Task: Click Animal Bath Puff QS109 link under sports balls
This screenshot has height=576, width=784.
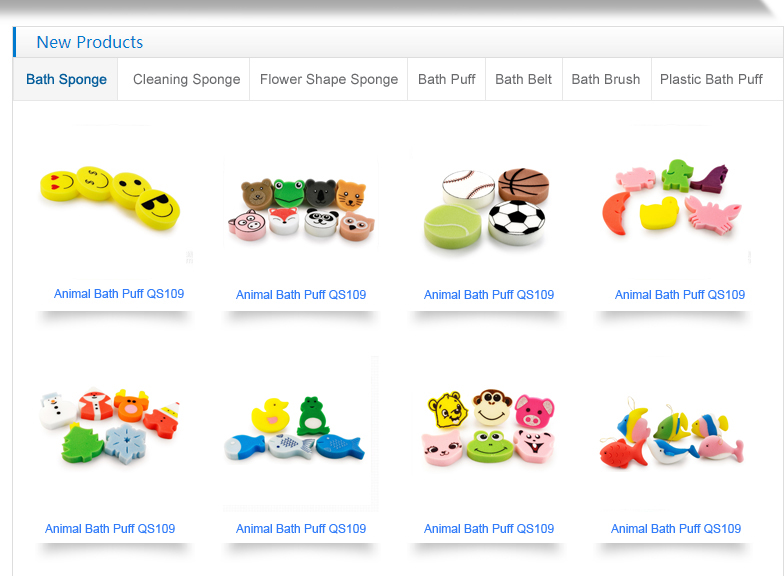Action: coord(489,295)
